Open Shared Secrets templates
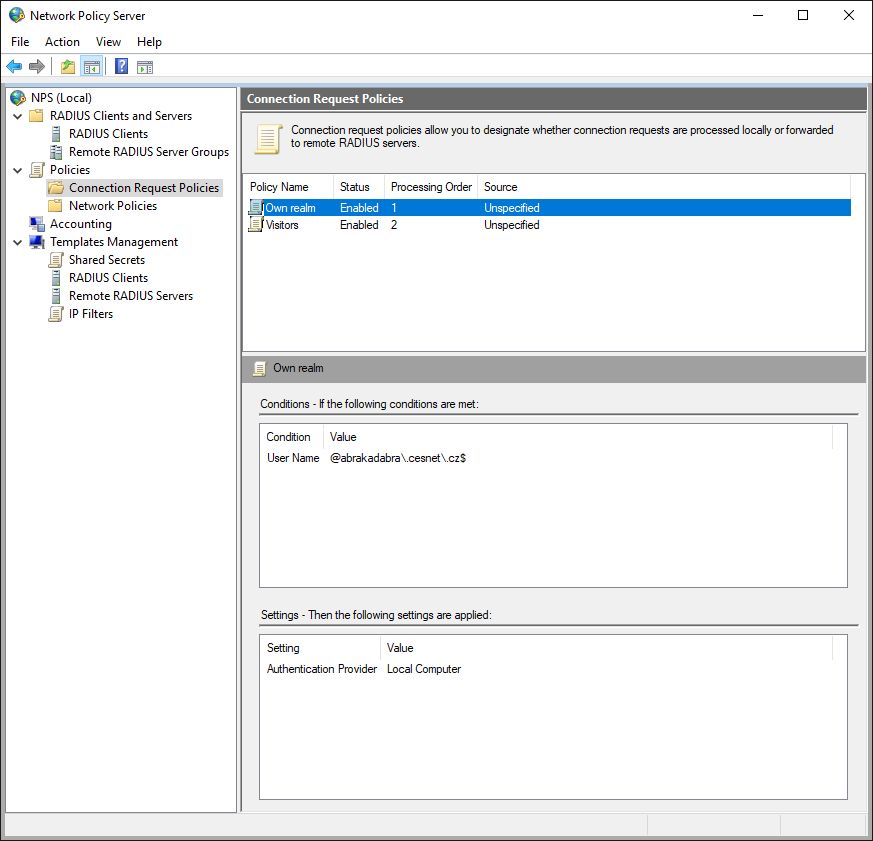The image size is (873, 841). pyautogui.click(x=107, y=260)
